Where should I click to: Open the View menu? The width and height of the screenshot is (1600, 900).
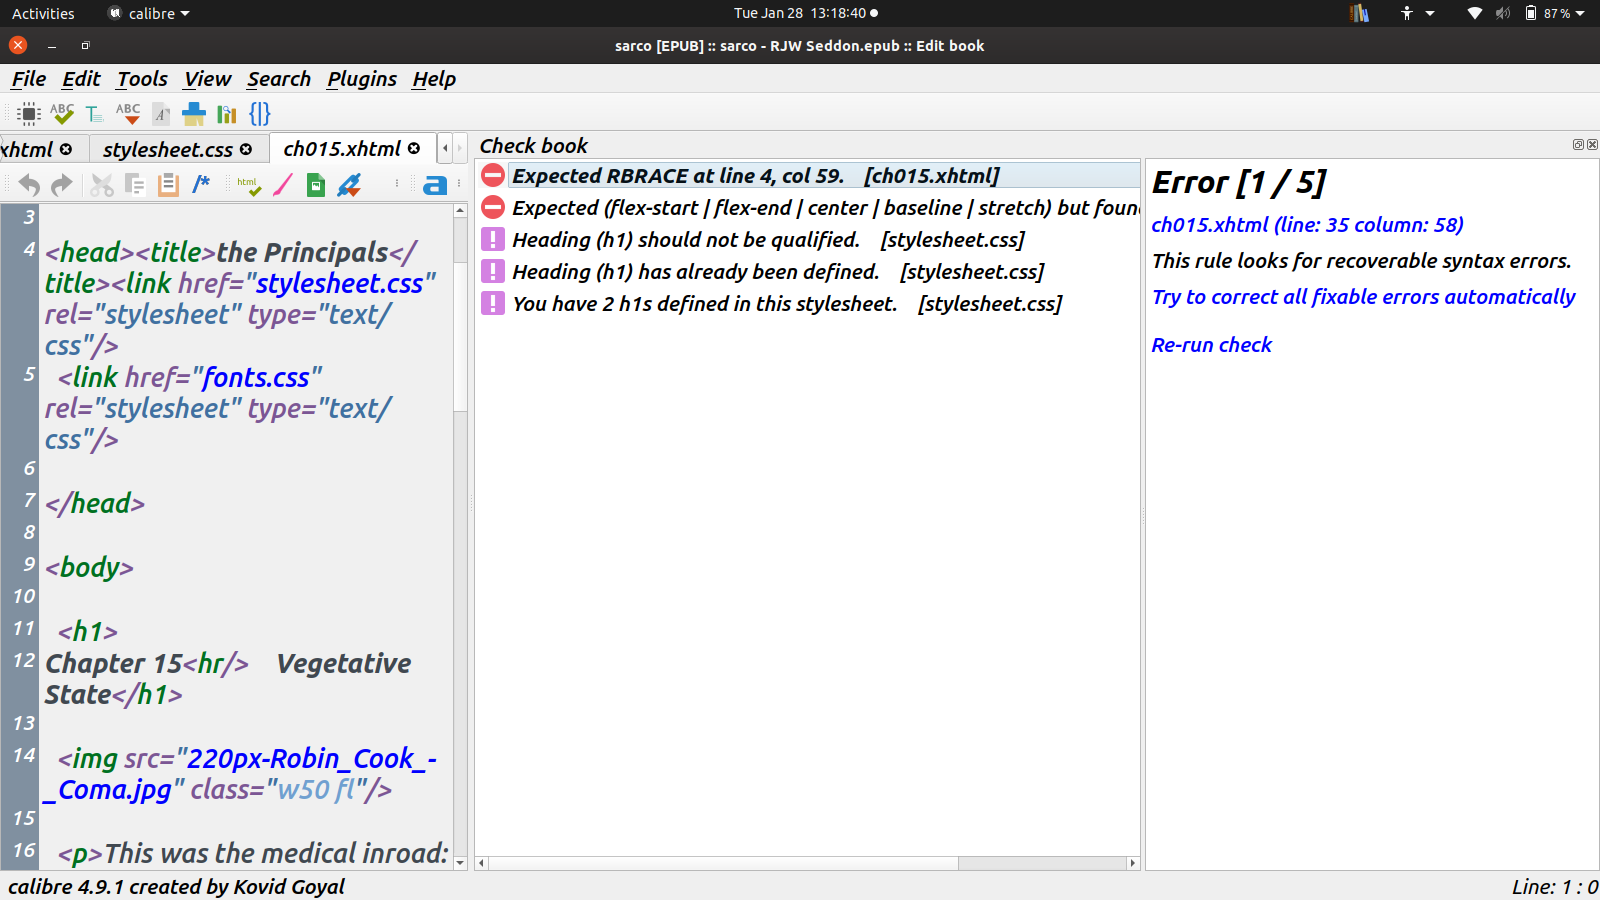(x=207, y=79)
